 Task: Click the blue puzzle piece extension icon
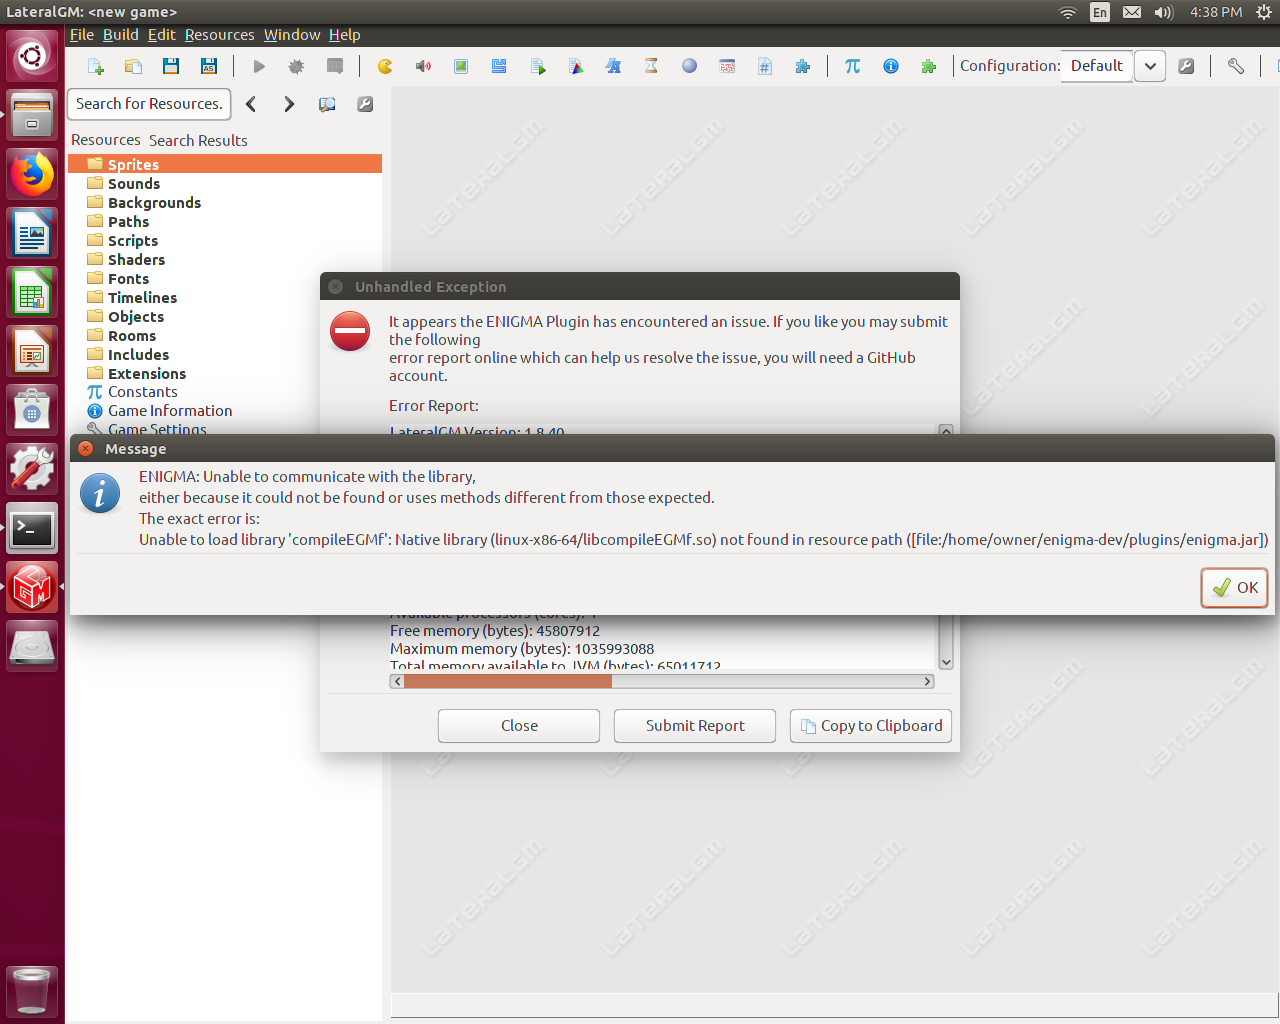pyautogui.click(x=803, y=66)
